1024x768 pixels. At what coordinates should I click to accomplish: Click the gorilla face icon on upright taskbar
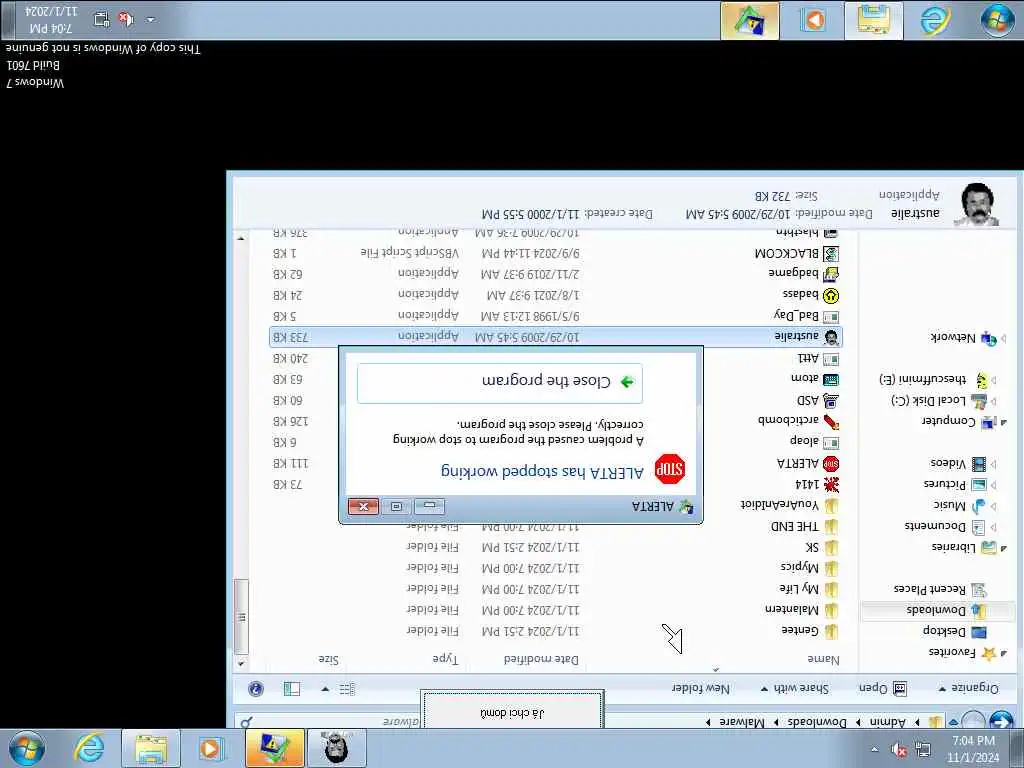pos(336,748)
